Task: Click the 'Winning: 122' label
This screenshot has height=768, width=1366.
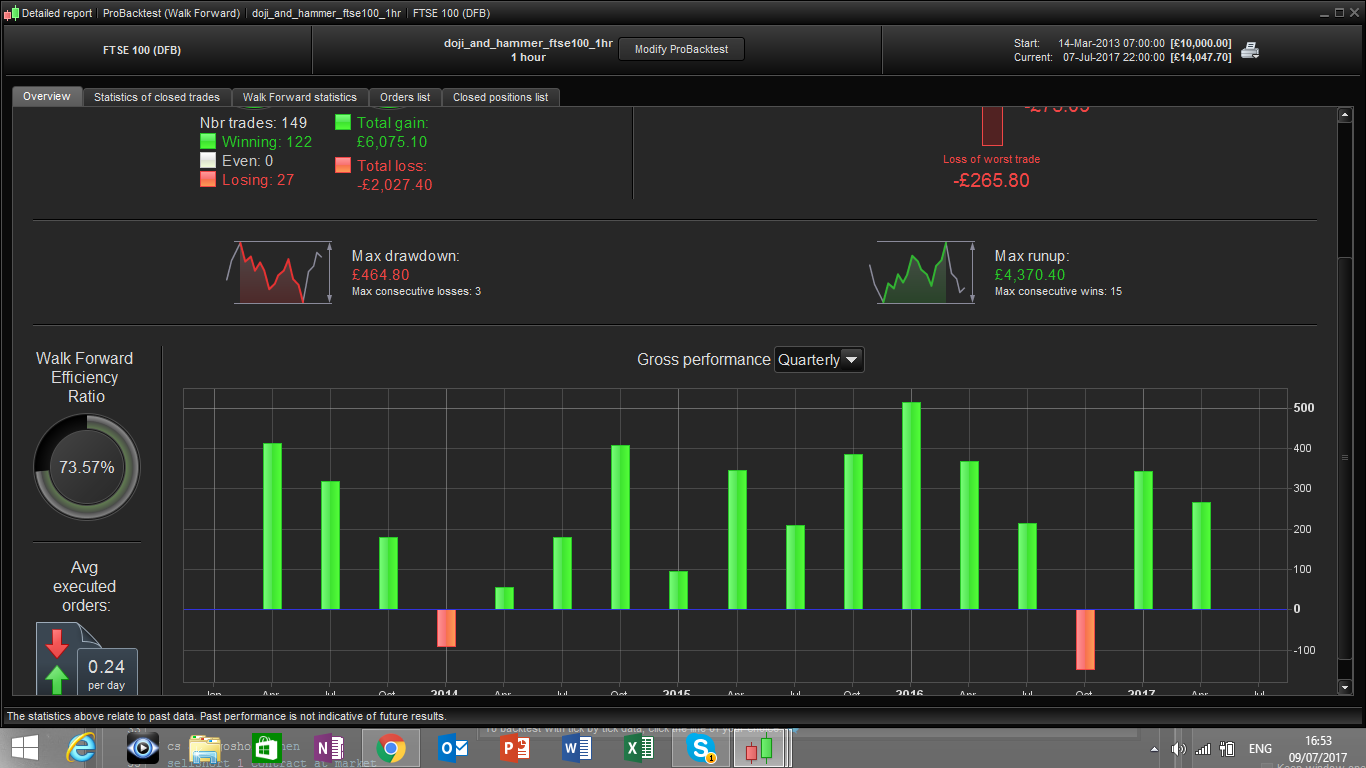Action: tap(267, 142)
